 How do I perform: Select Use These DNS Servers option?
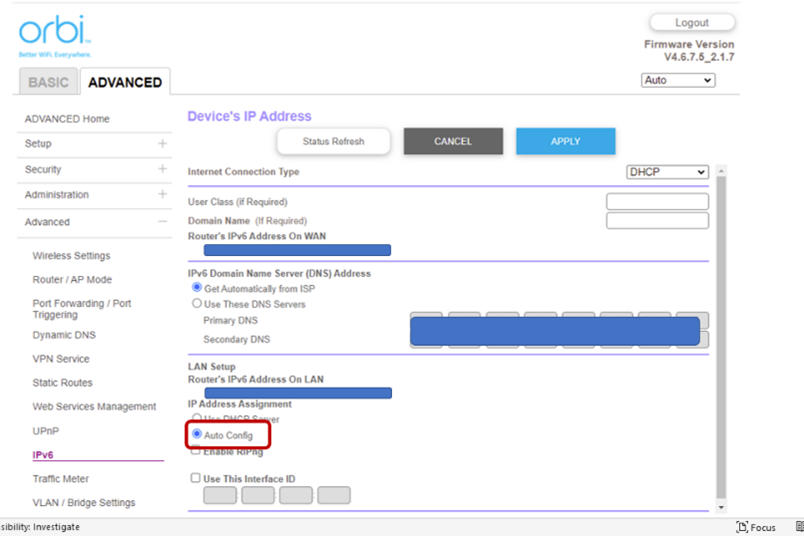click(197, 304)
